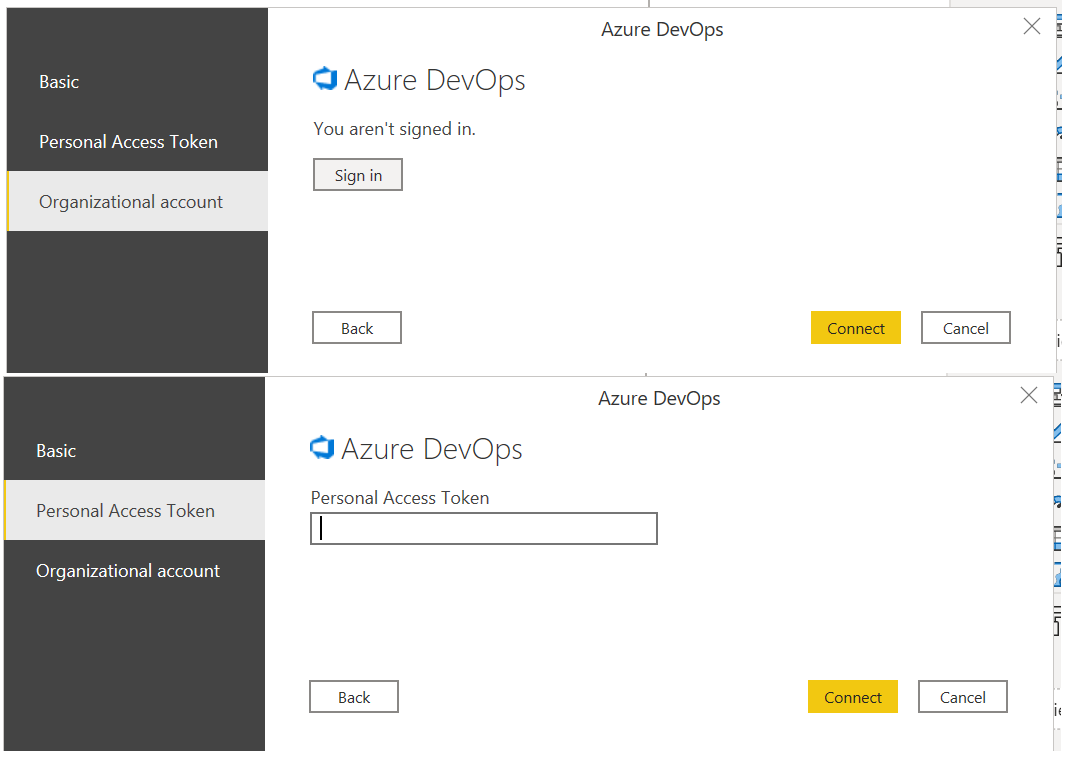Select the Organizational account tab in the upper dialog

pyautogui.click(x=130, y=201)
